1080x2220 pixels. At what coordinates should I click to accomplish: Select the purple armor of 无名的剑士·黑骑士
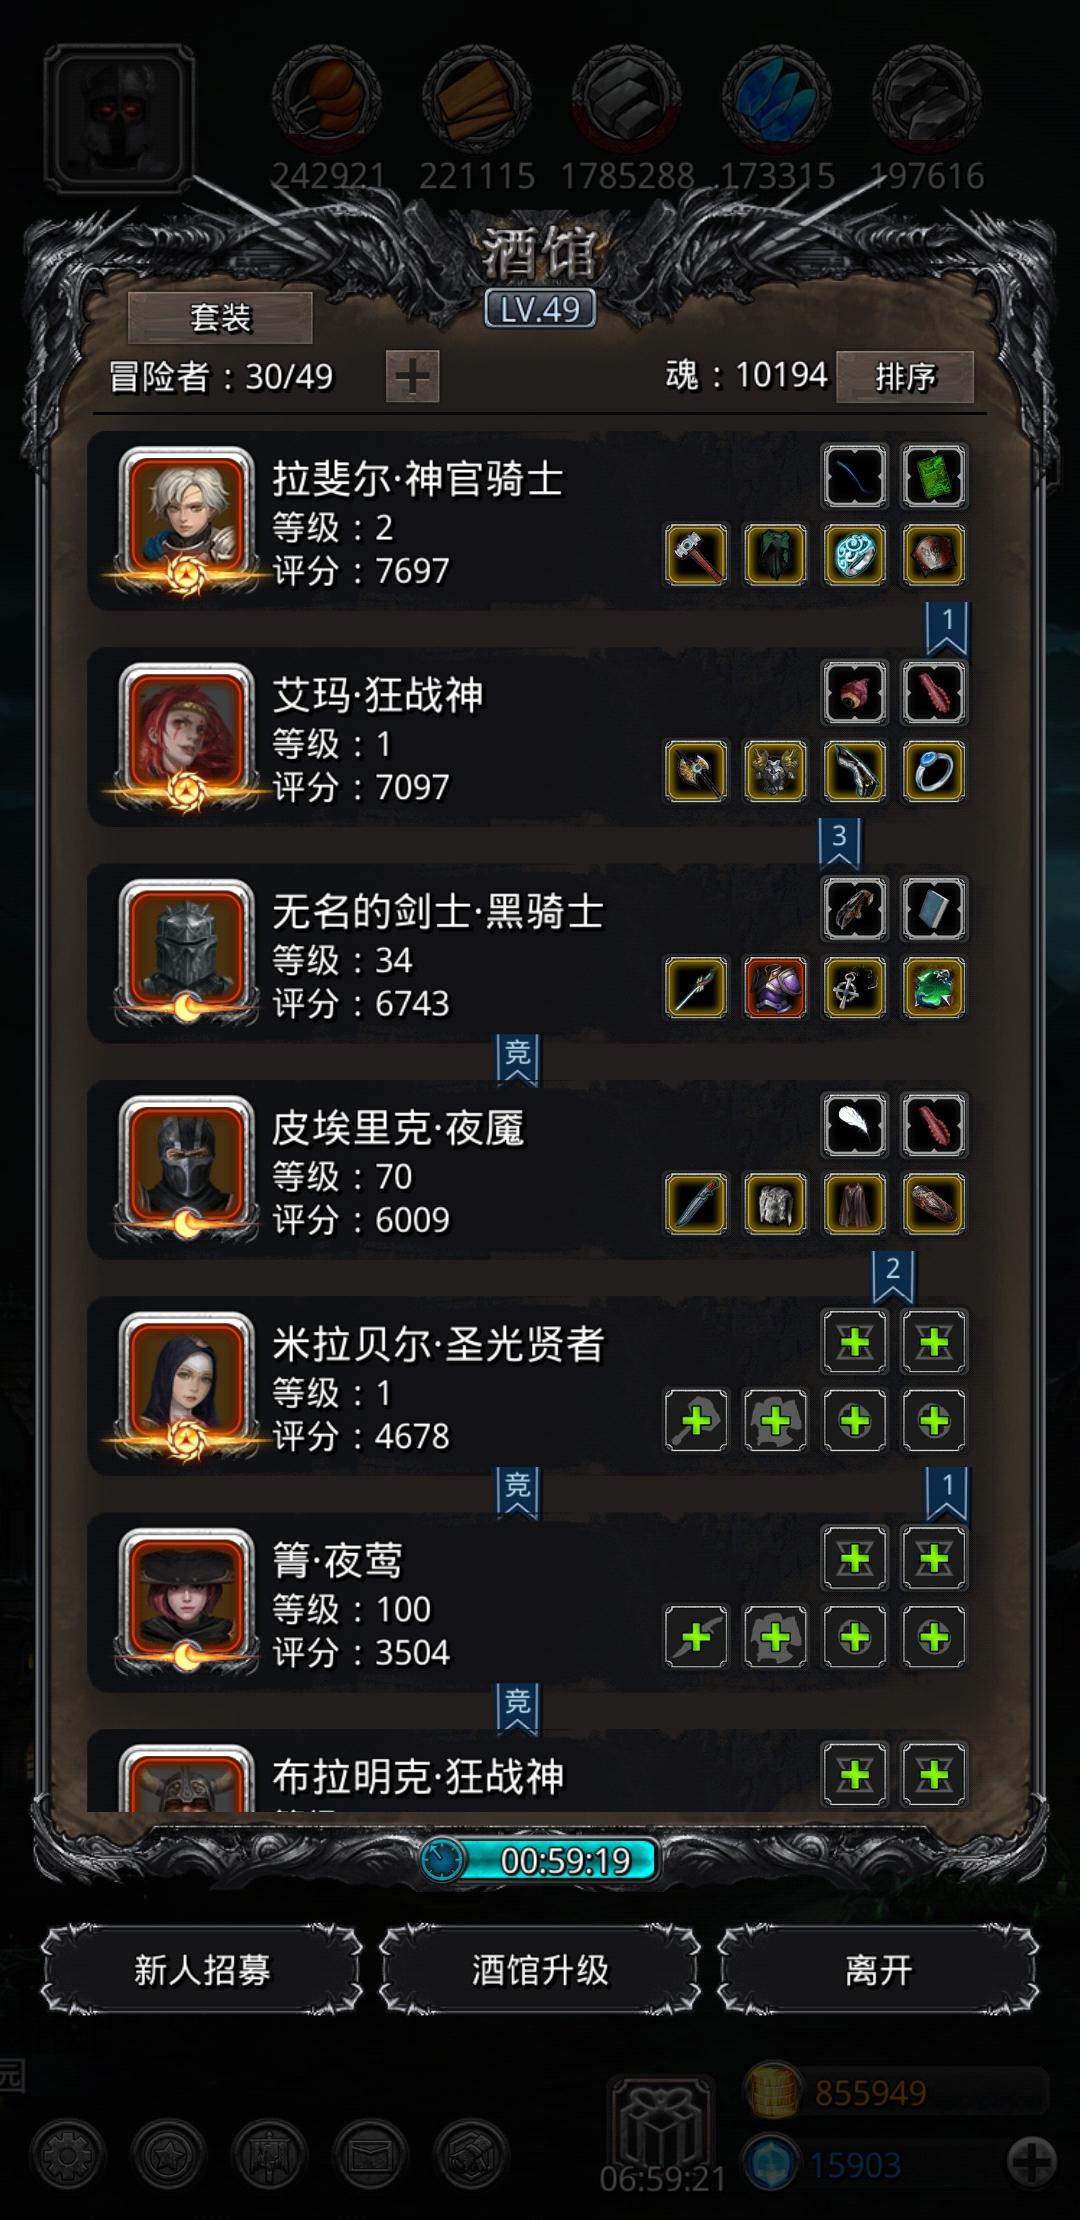tap(775, 988)
